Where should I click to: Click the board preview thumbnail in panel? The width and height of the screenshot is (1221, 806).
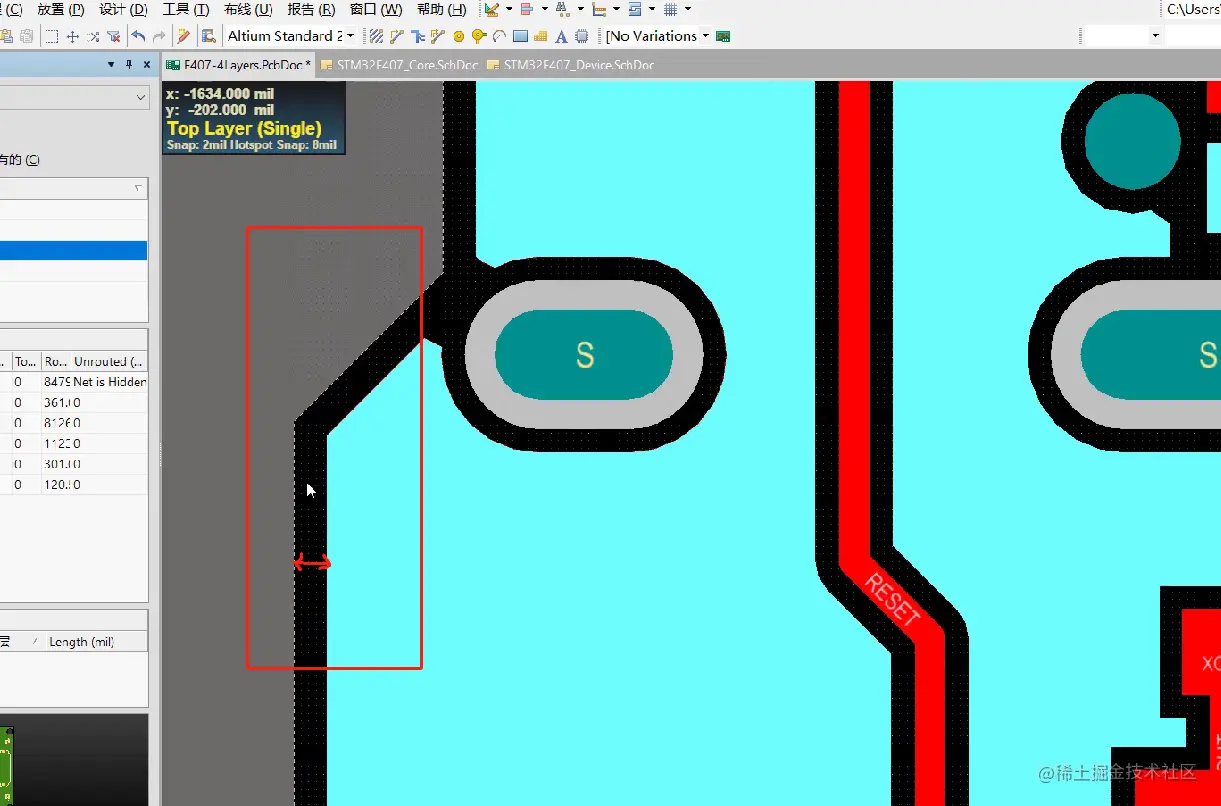click(74, 759)
